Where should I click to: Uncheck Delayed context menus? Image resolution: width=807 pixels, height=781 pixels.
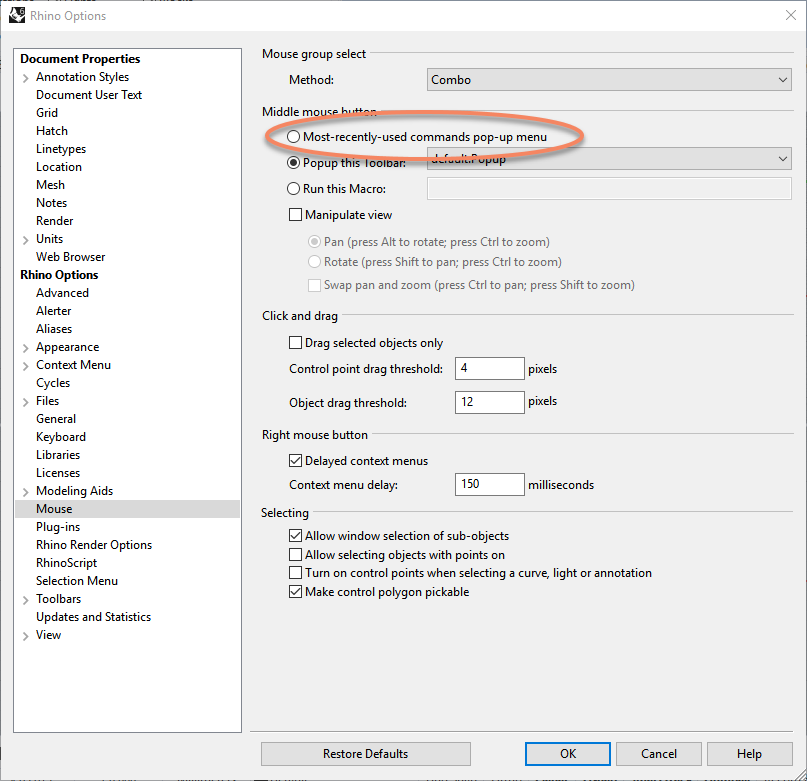click(x=295, y=460)
